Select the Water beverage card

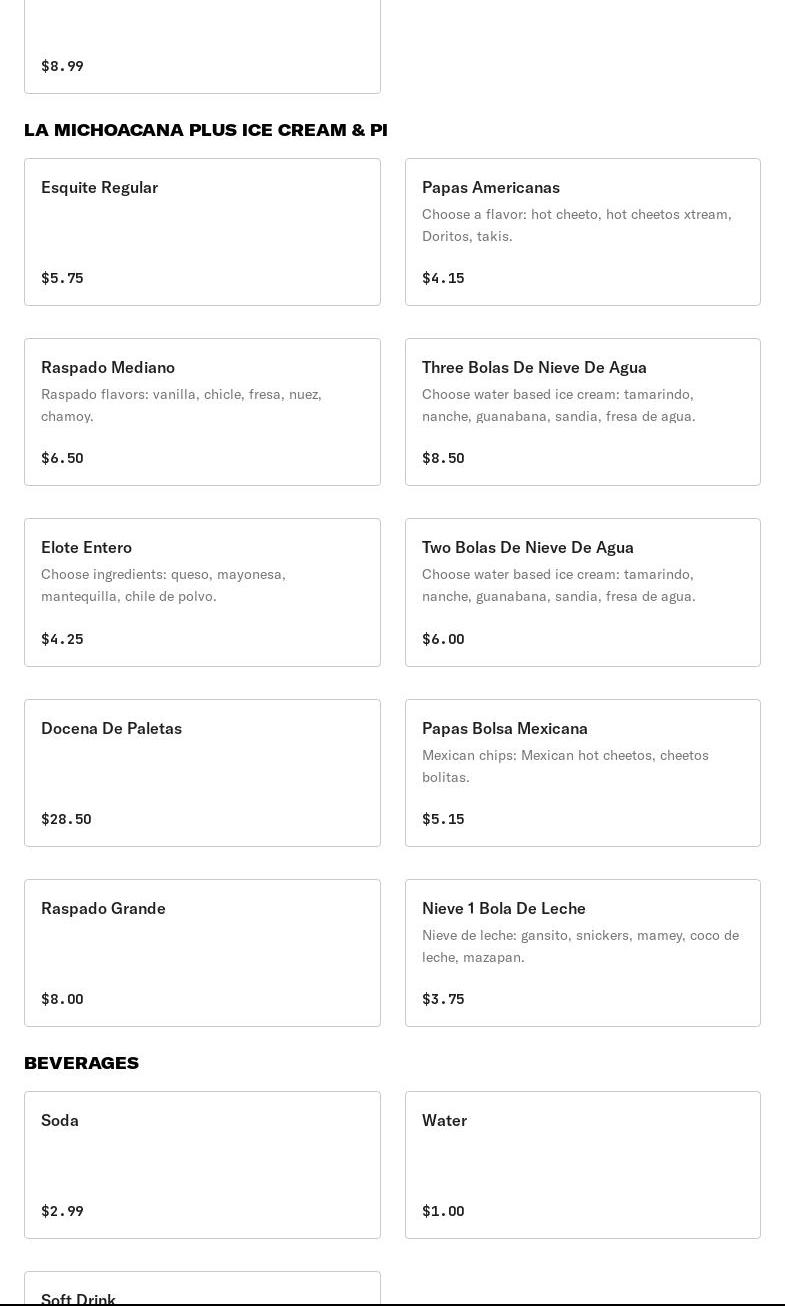tap(582, 1164)
